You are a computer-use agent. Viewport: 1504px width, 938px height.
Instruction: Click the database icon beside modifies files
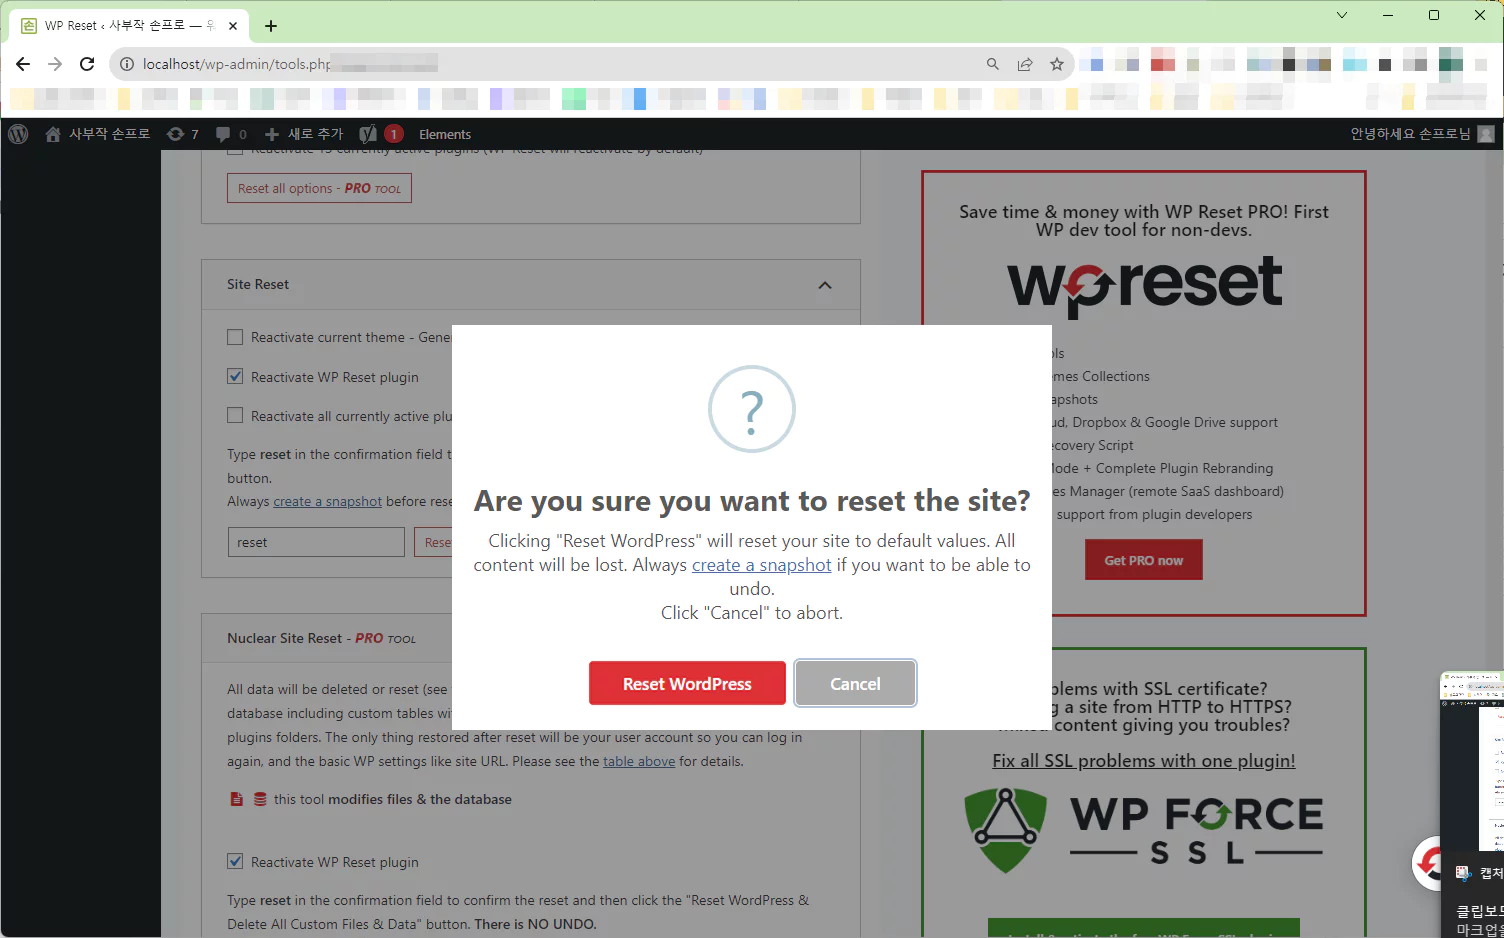pyautogui.click(x=260, y=799)
